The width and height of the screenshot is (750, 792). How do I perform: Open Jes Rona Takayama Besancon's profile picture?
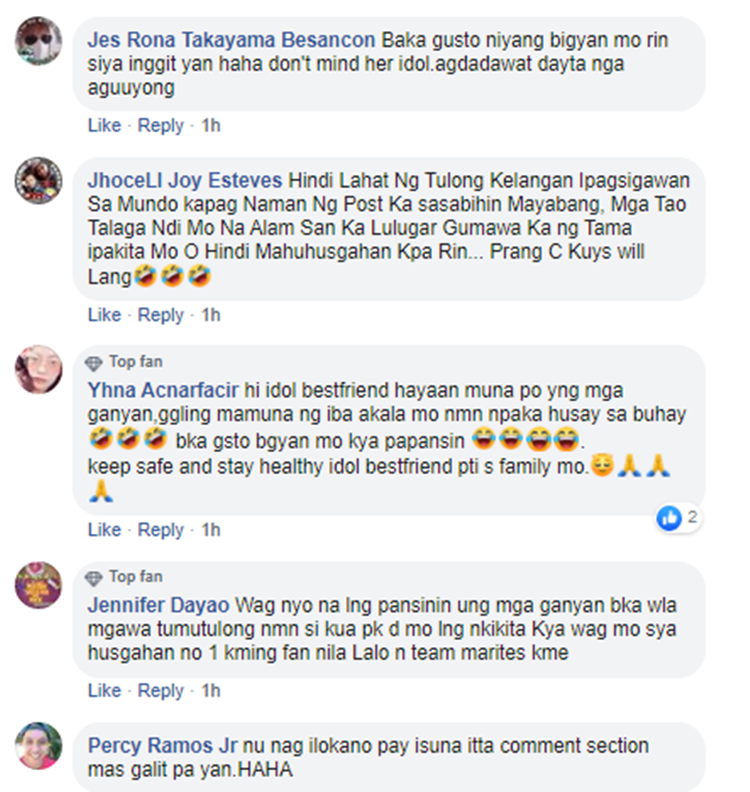[38, 40]
